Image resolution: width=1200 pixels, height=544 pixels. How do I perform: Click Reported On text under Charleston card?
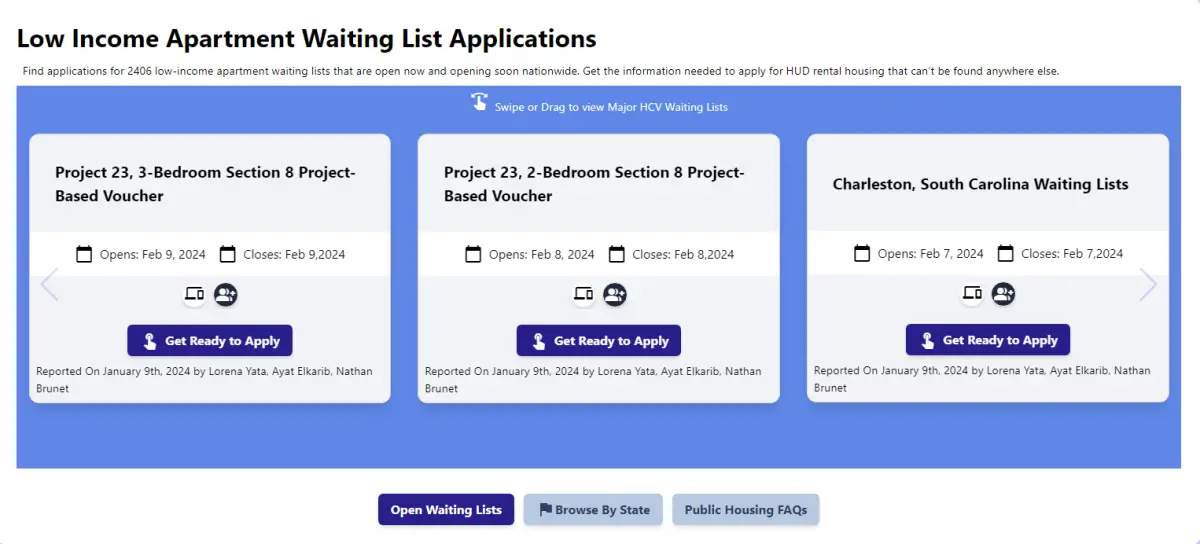[982, 378]
